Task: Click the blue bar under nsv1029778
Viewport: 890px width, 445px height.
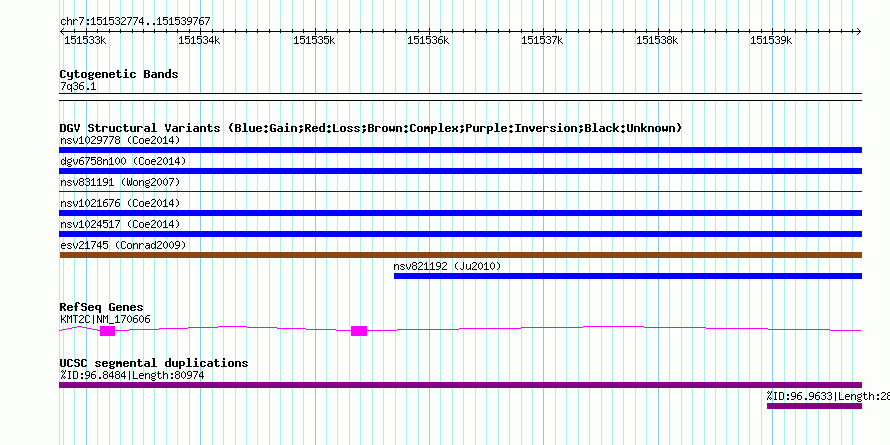Action: (x=460, y=150)
